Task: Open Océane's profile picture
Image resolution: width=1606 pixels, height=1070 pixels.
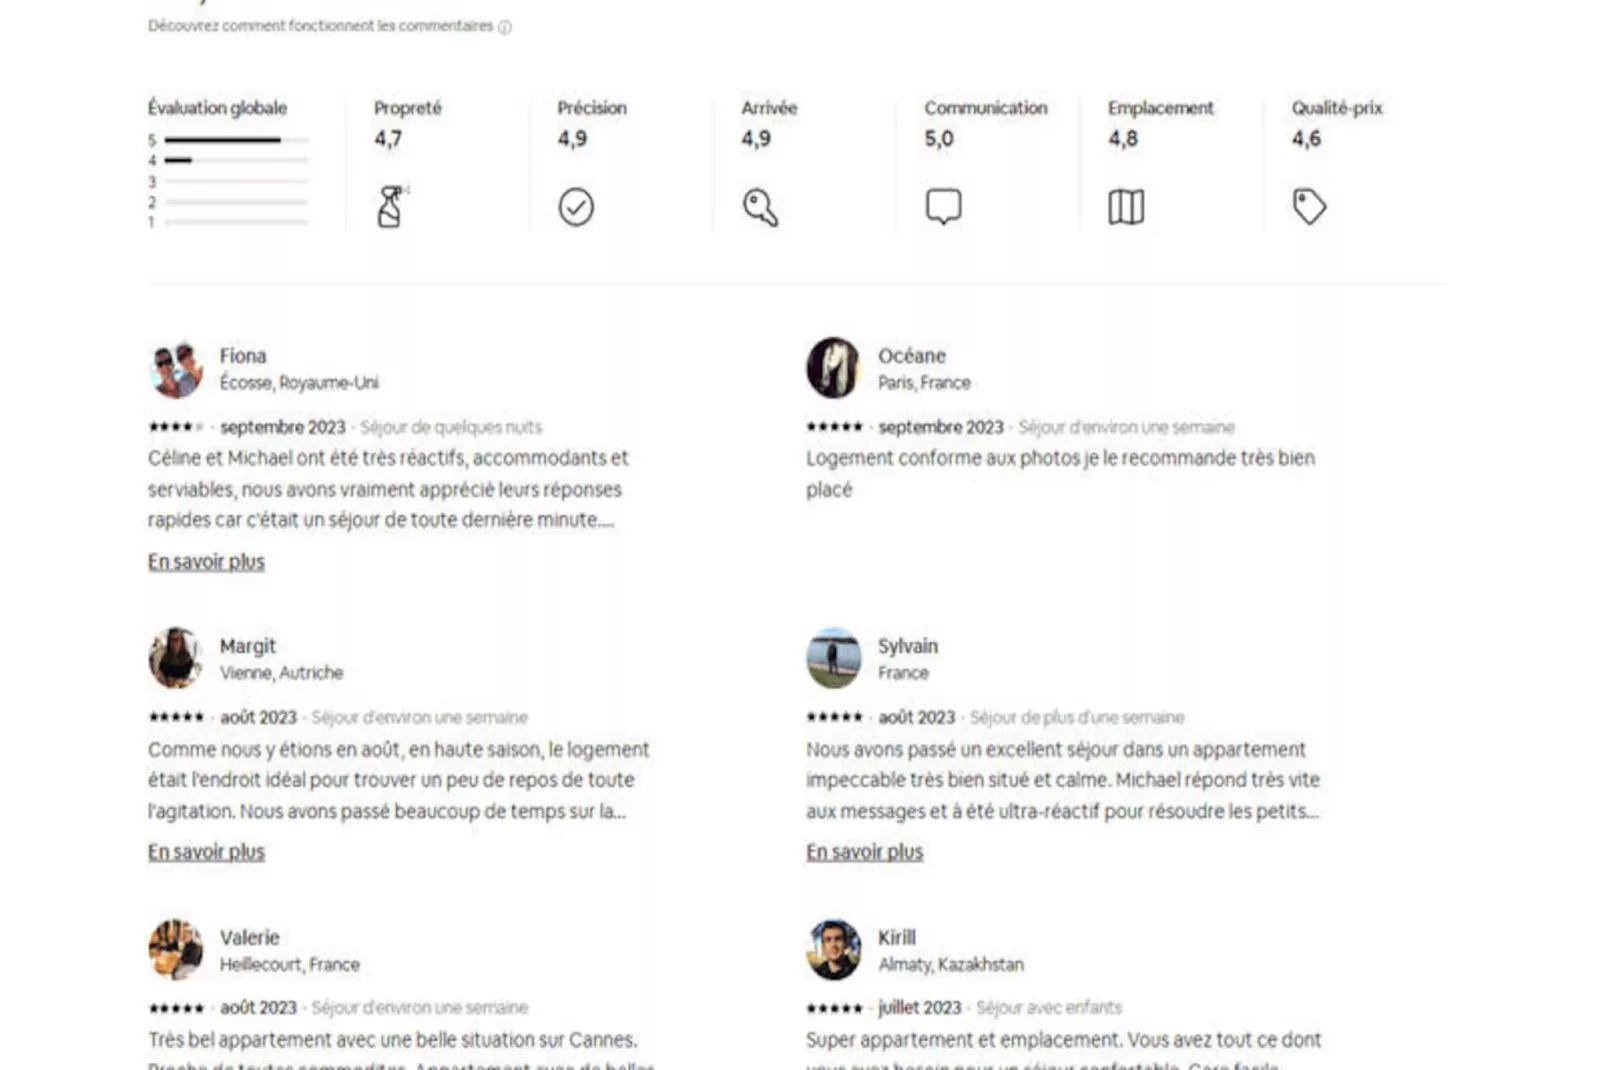Action: 833,368
